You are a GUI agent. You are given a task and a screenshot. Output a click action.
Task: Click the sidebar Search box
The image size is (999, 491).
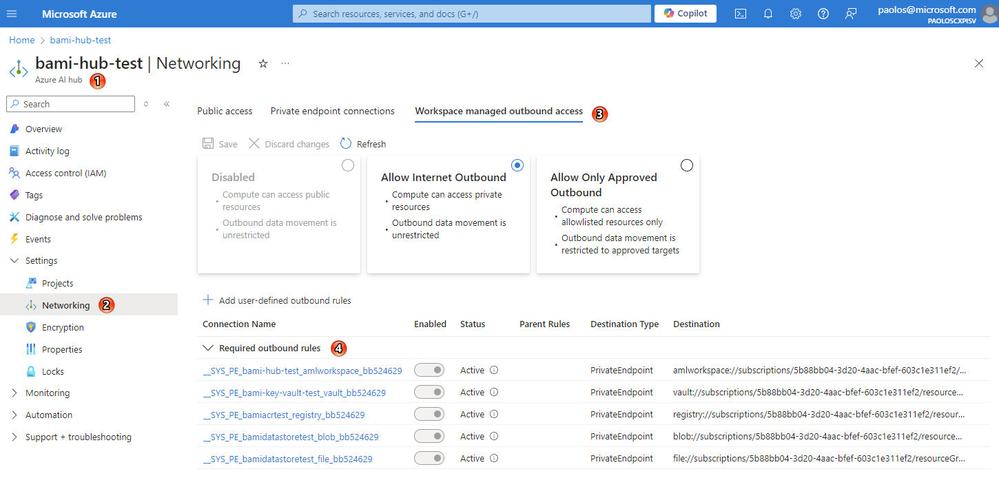[71, 104]
